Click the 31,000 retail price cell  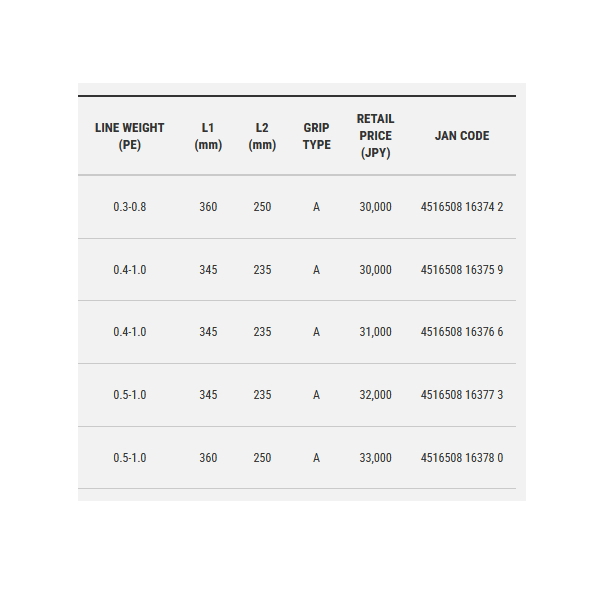point(375,332)
